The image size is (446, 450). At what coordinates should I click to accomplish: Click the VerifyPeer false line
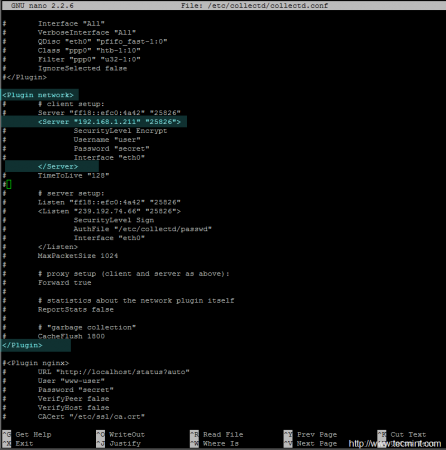coord(73,399)
